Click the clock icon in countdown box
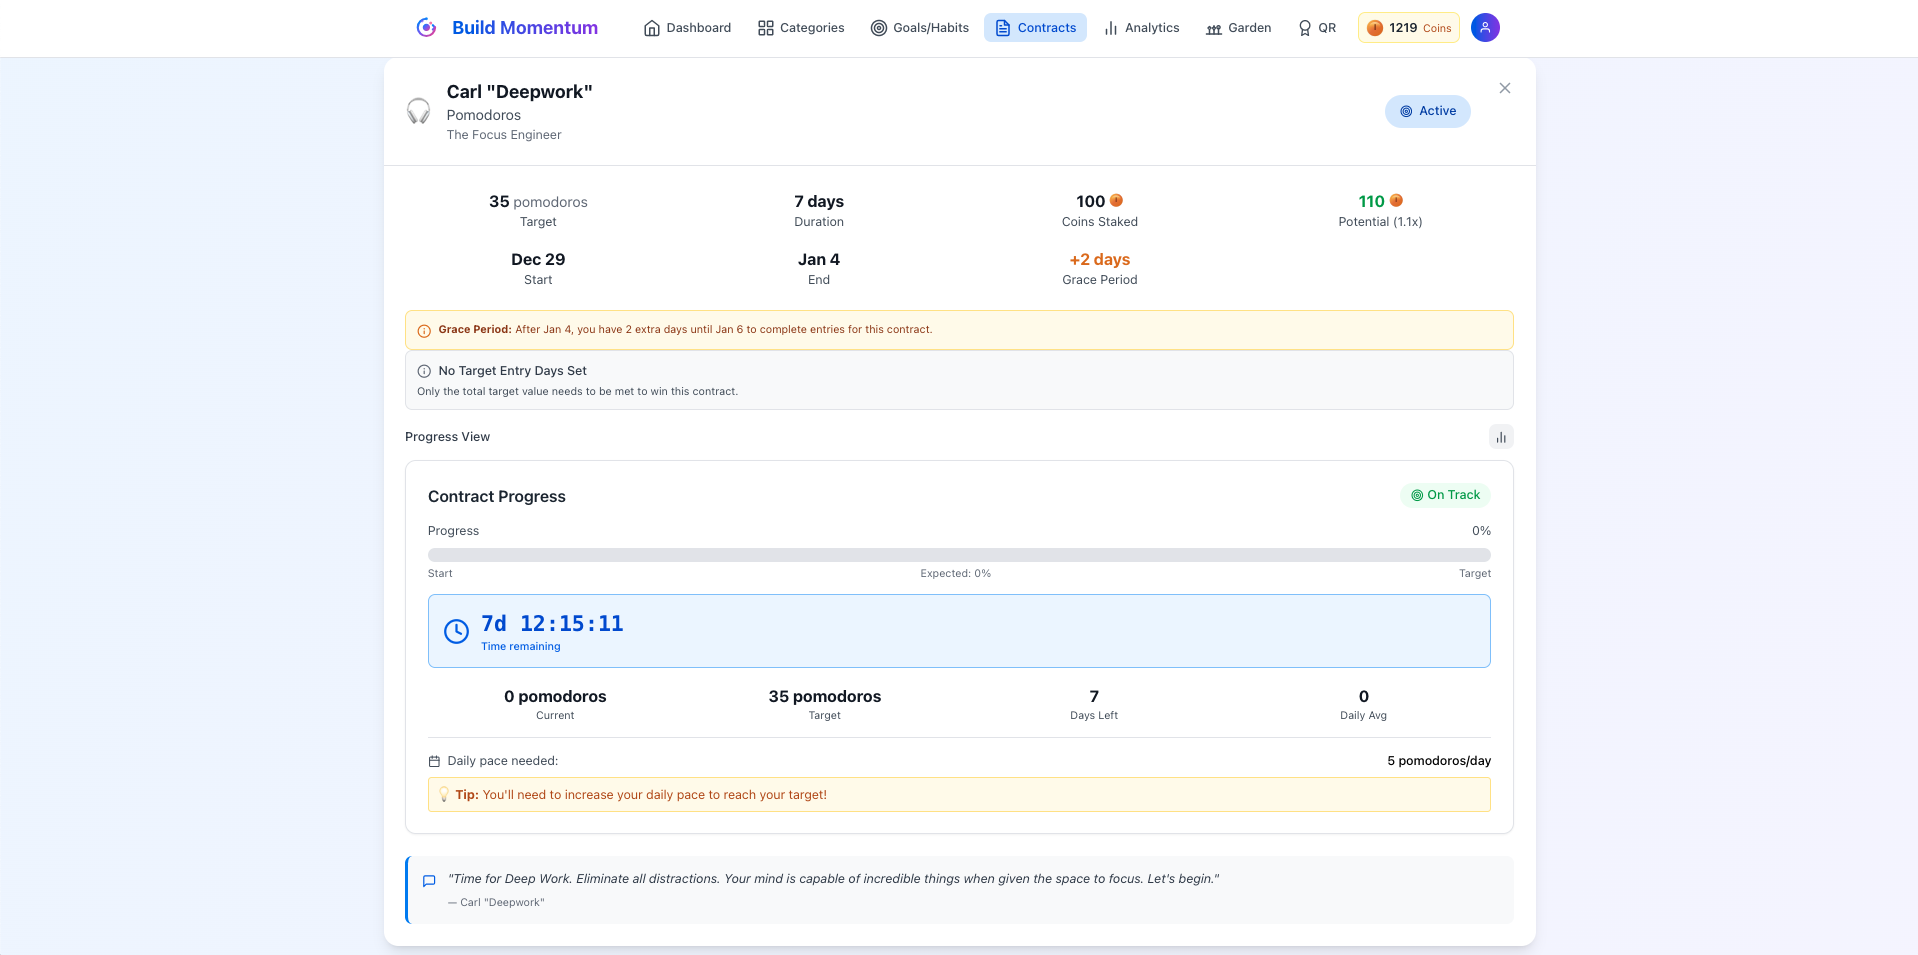This screenshot has width=1918, height=955. [456, 631]
